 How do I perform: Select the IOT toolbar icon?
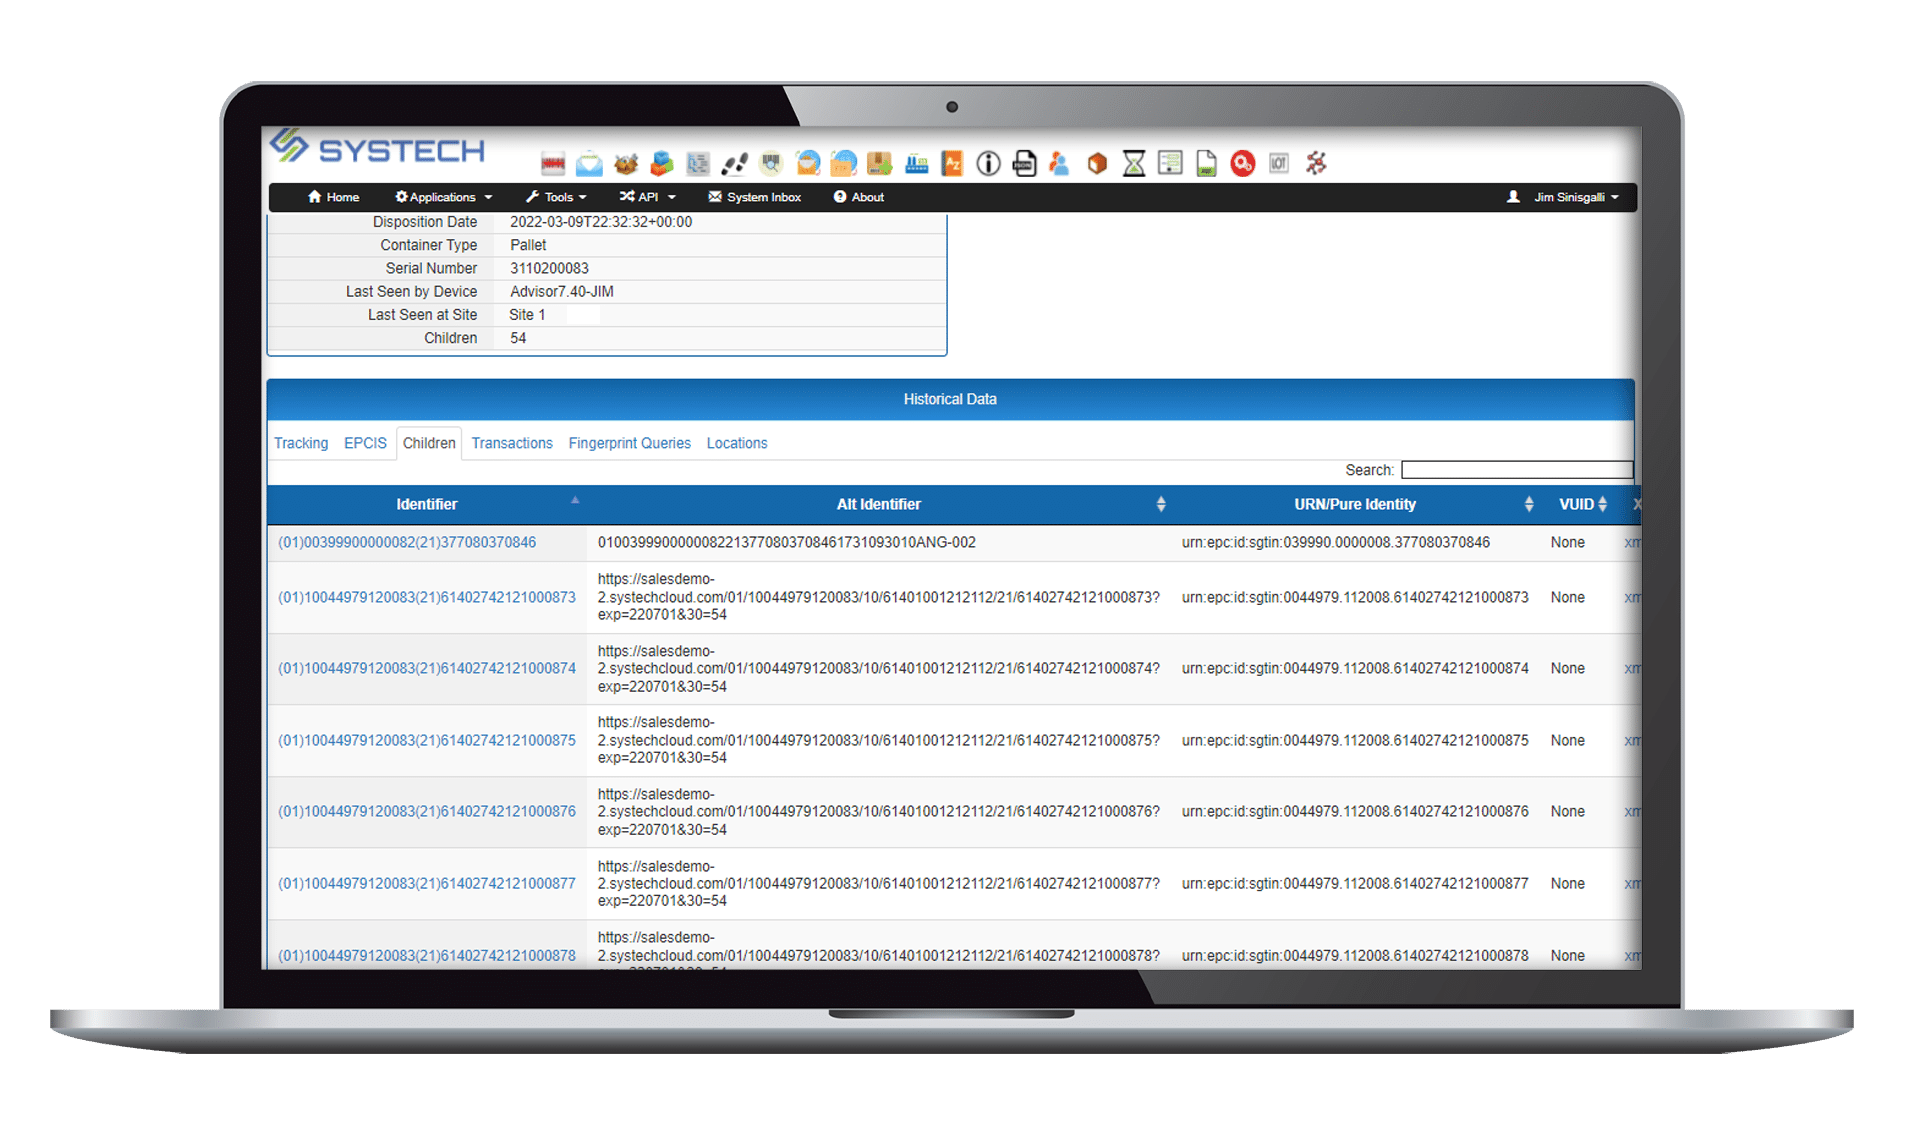tap(1278, 163)
